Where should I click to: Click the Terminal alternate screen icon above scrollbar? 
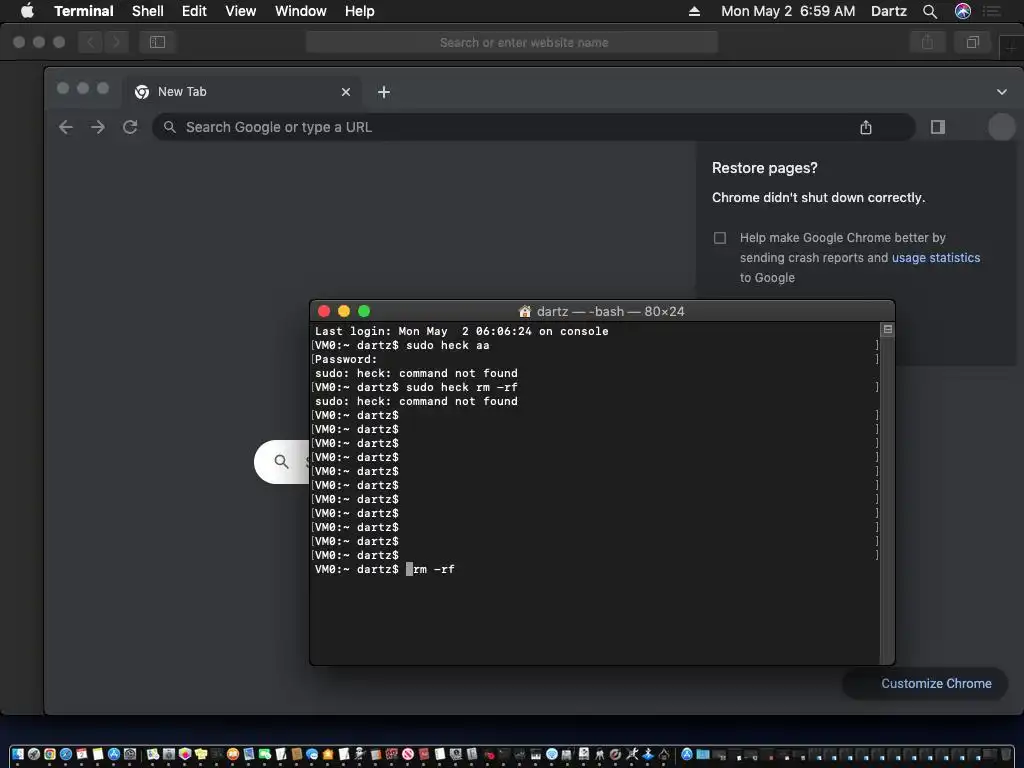pos(888,330)
